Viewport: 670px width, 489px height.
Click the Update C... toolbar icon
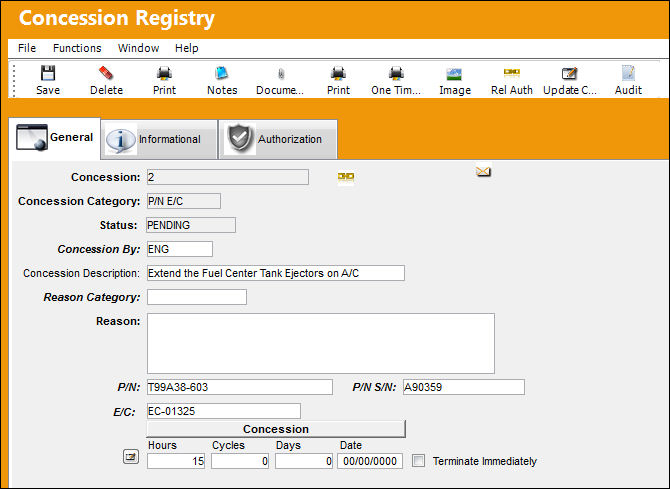click(x=570, y=80)
